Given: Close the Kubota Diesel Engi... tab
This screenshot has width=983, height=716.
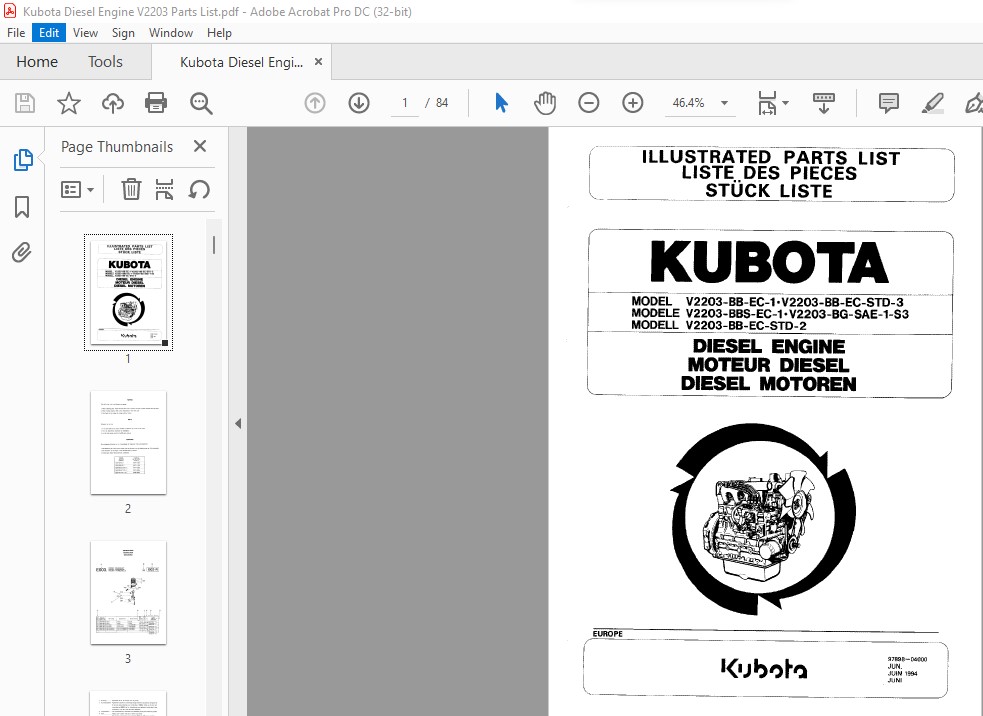Looking at the screenshot, I should 318,61.
